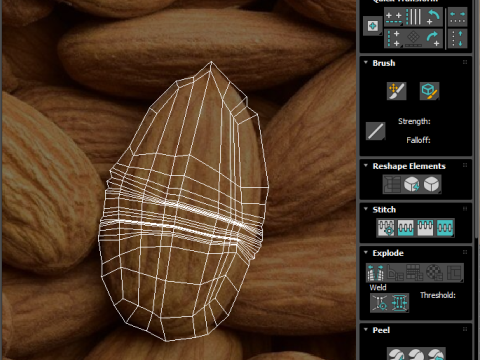
Task: Select the Relax brush with cube icon
Action: pos(429,91)
